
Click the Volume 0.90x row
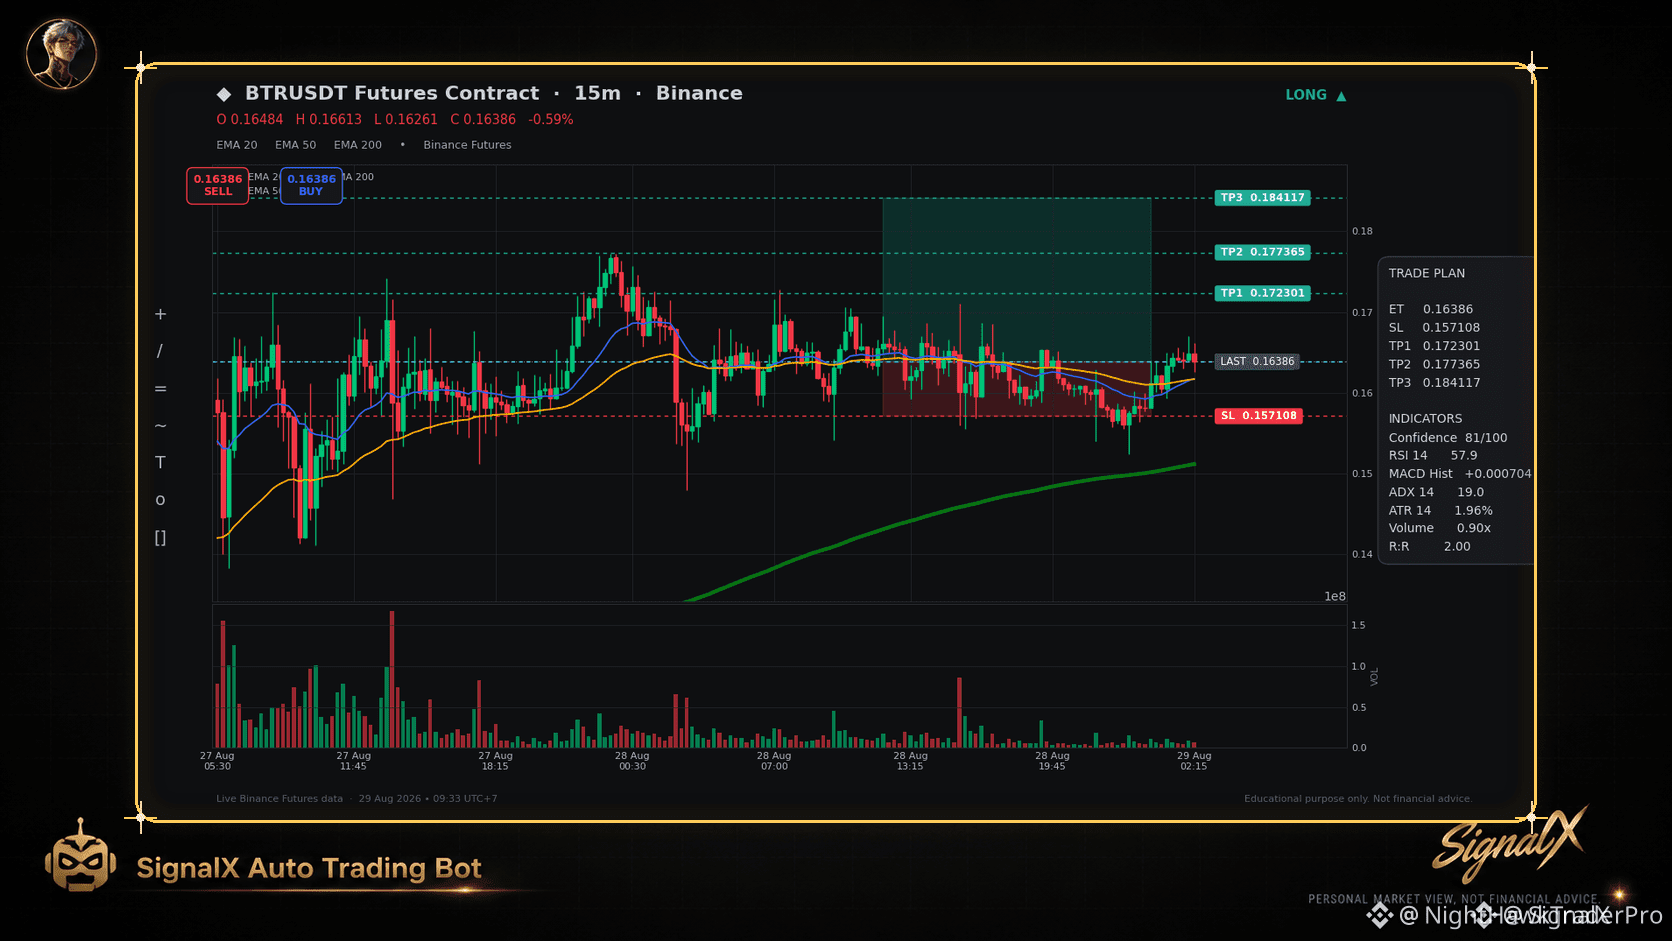[1440, 528]
